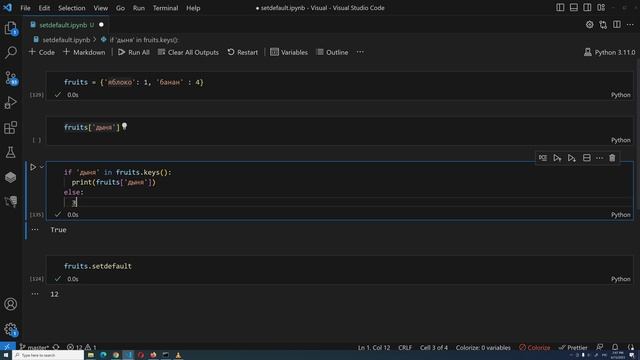Change language mode of first cell 'Python'

point(620,95)
